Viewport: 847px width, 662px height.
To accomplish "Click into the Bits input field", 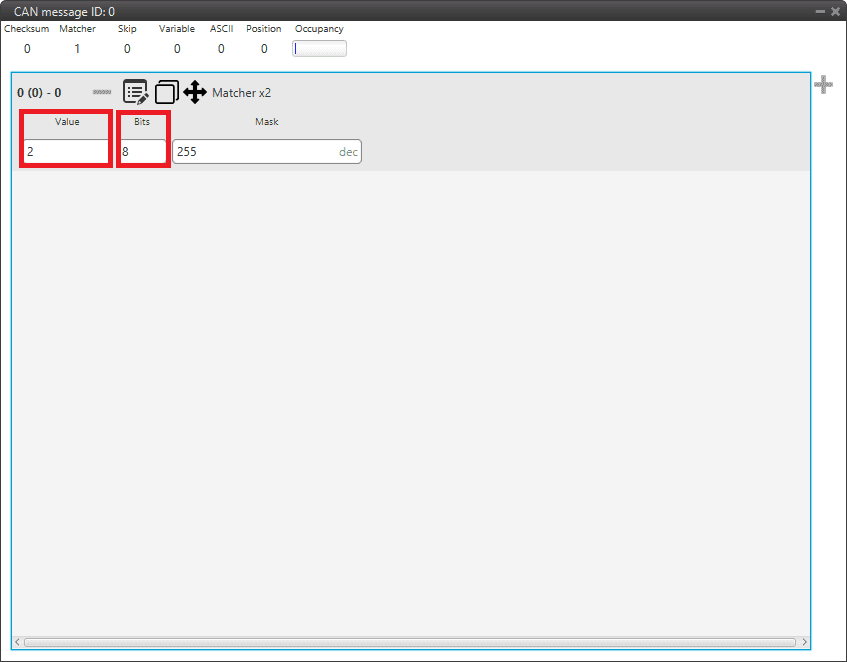I will point(143,152).
